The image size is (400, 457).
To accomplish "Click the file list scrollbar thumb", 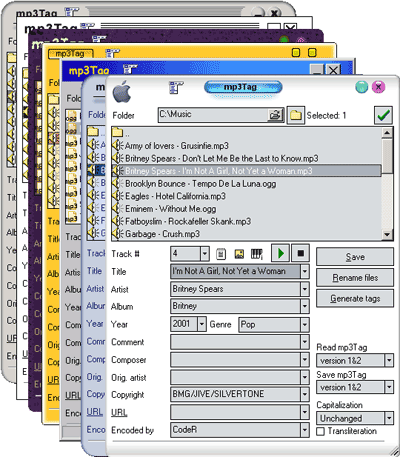I will 387,156.
